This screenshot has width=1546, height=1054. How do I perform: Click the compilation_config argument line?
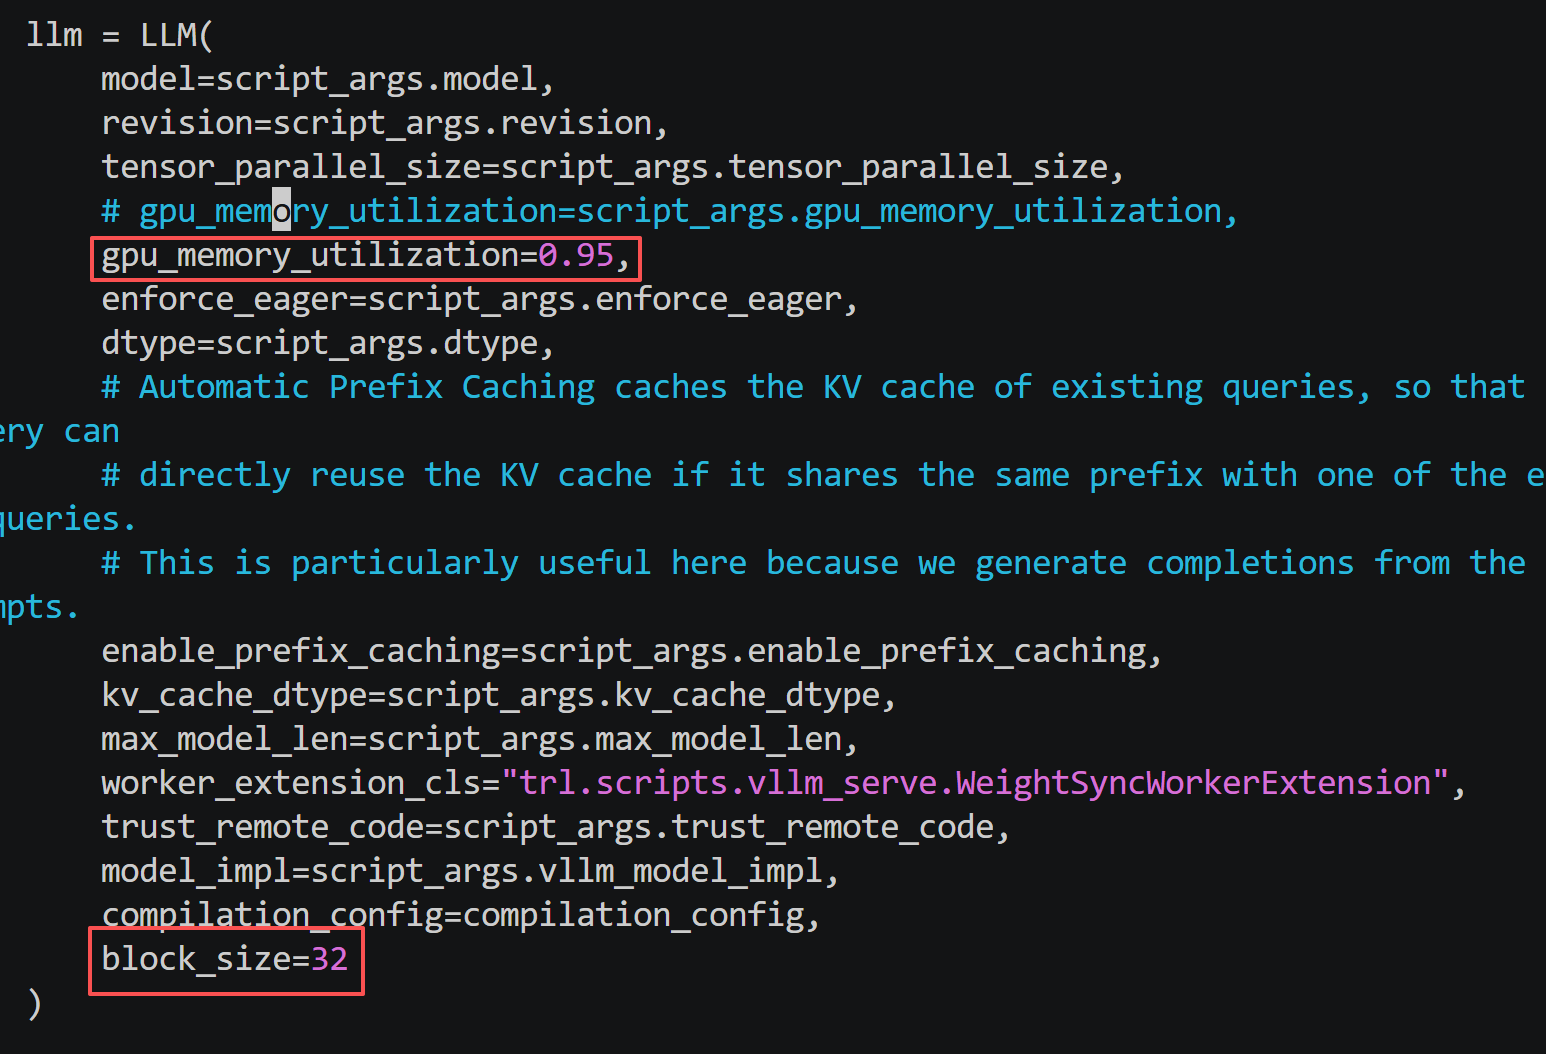point(460,915)
